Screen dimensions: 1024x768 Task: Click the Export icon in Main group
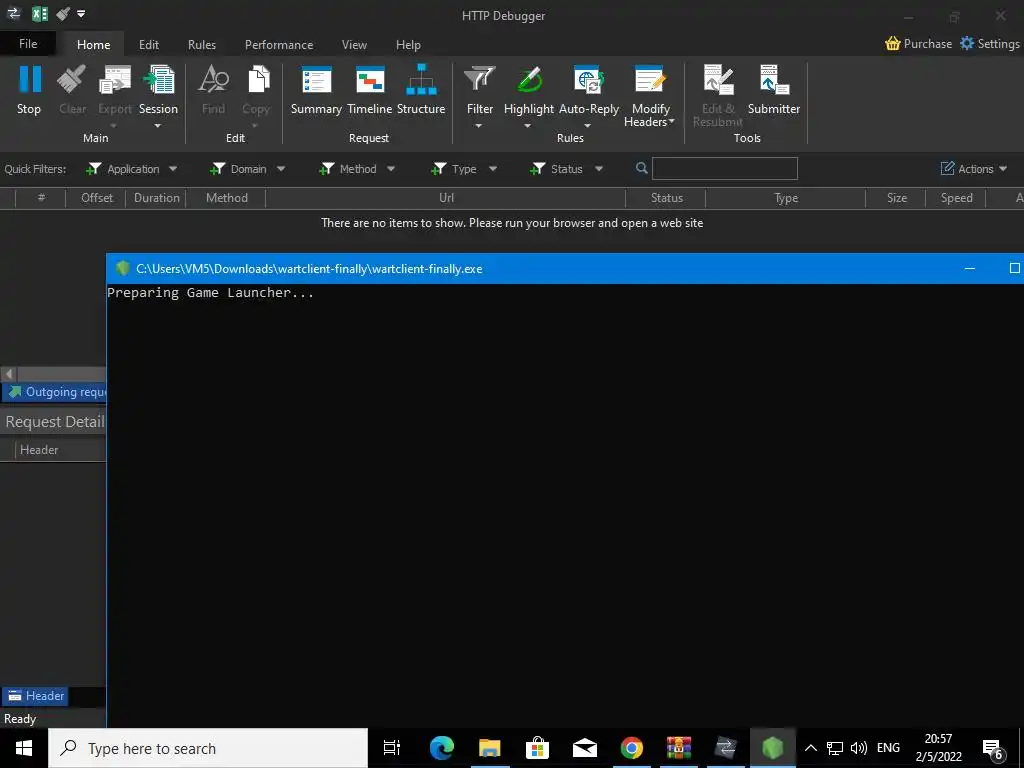[x=114, y=80]
